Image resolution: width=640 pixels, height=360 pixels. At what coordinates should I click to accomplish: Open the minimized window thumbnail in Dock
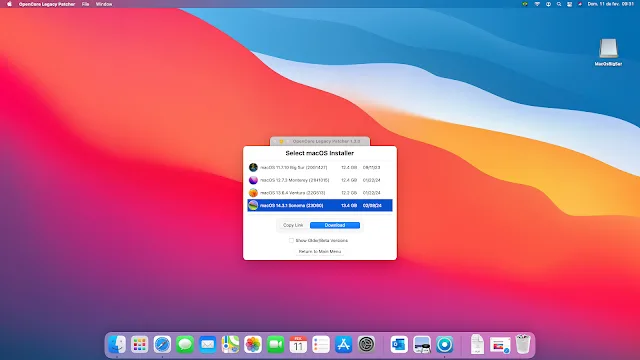[x=500, y=345]
